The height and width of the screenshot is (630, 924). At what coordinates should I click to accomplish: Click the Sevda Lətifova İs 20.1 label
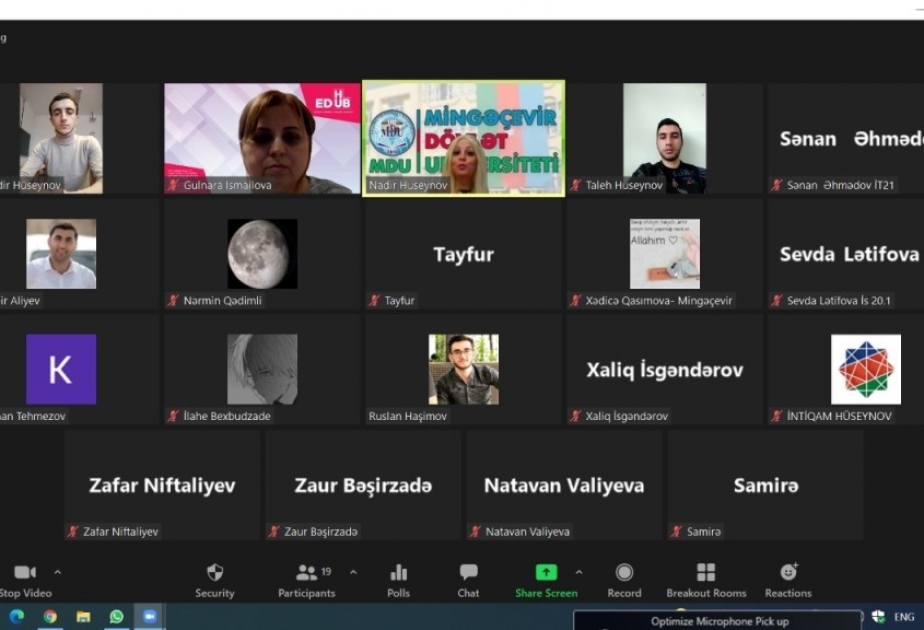point(839,301)
